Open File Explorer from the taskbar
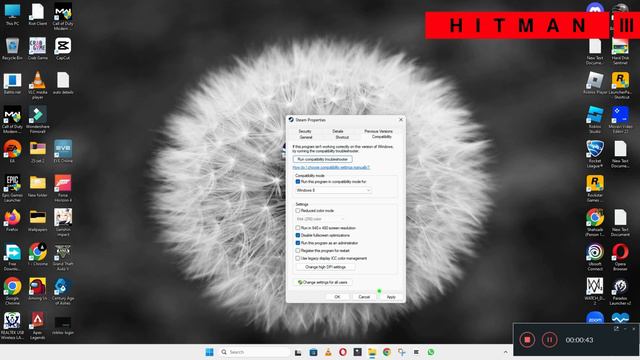 coord(372,352)
